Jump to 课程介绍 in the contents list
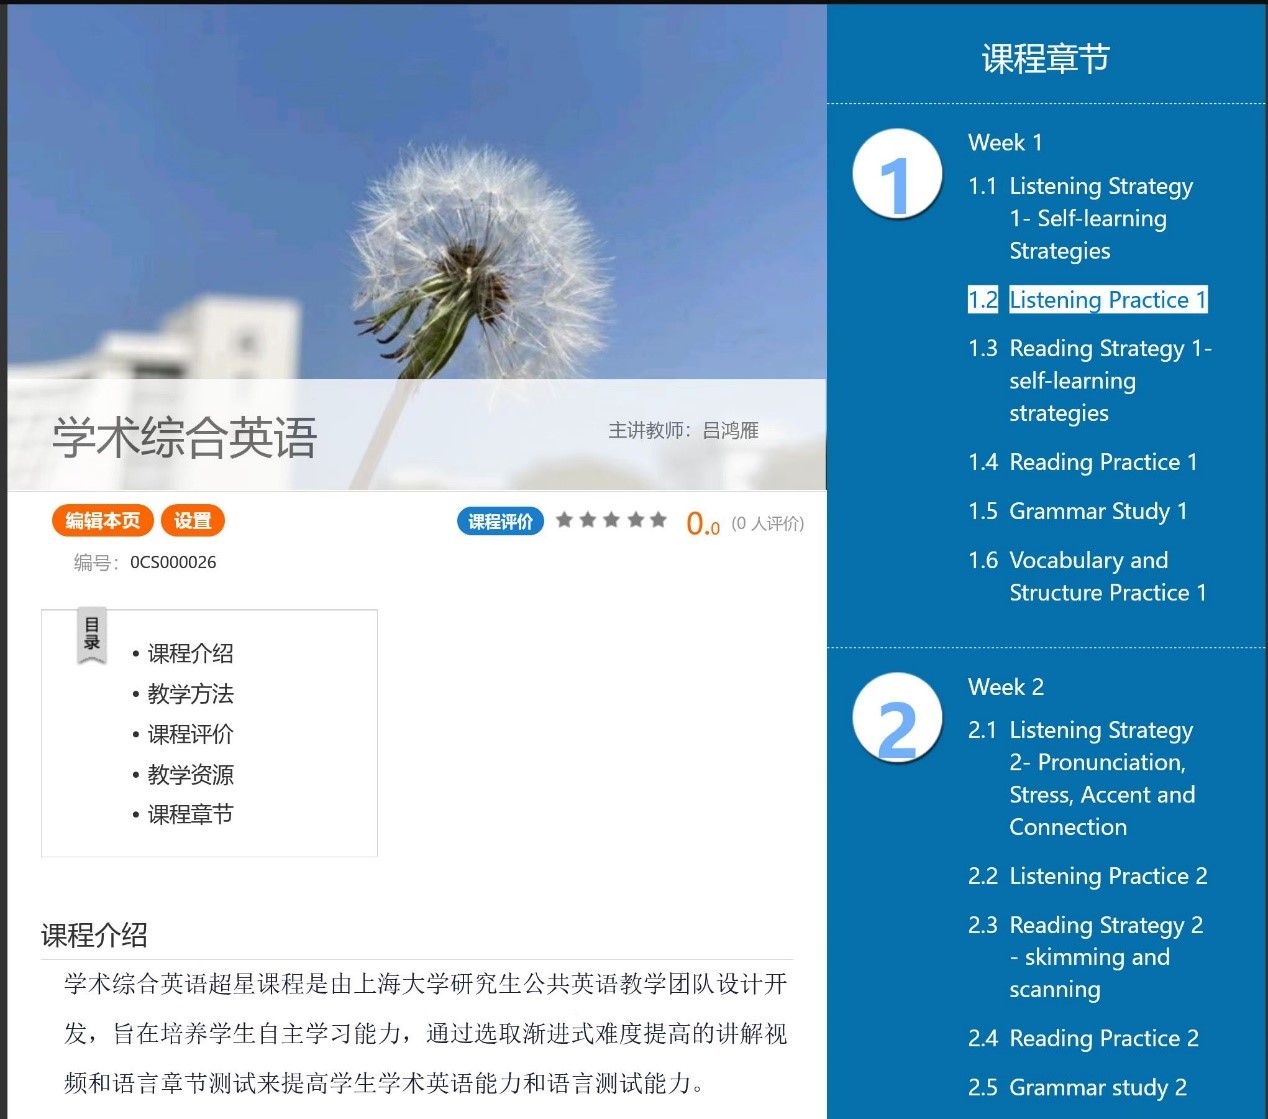This screenshot has width=1268, height=1119. coord(190,654)
